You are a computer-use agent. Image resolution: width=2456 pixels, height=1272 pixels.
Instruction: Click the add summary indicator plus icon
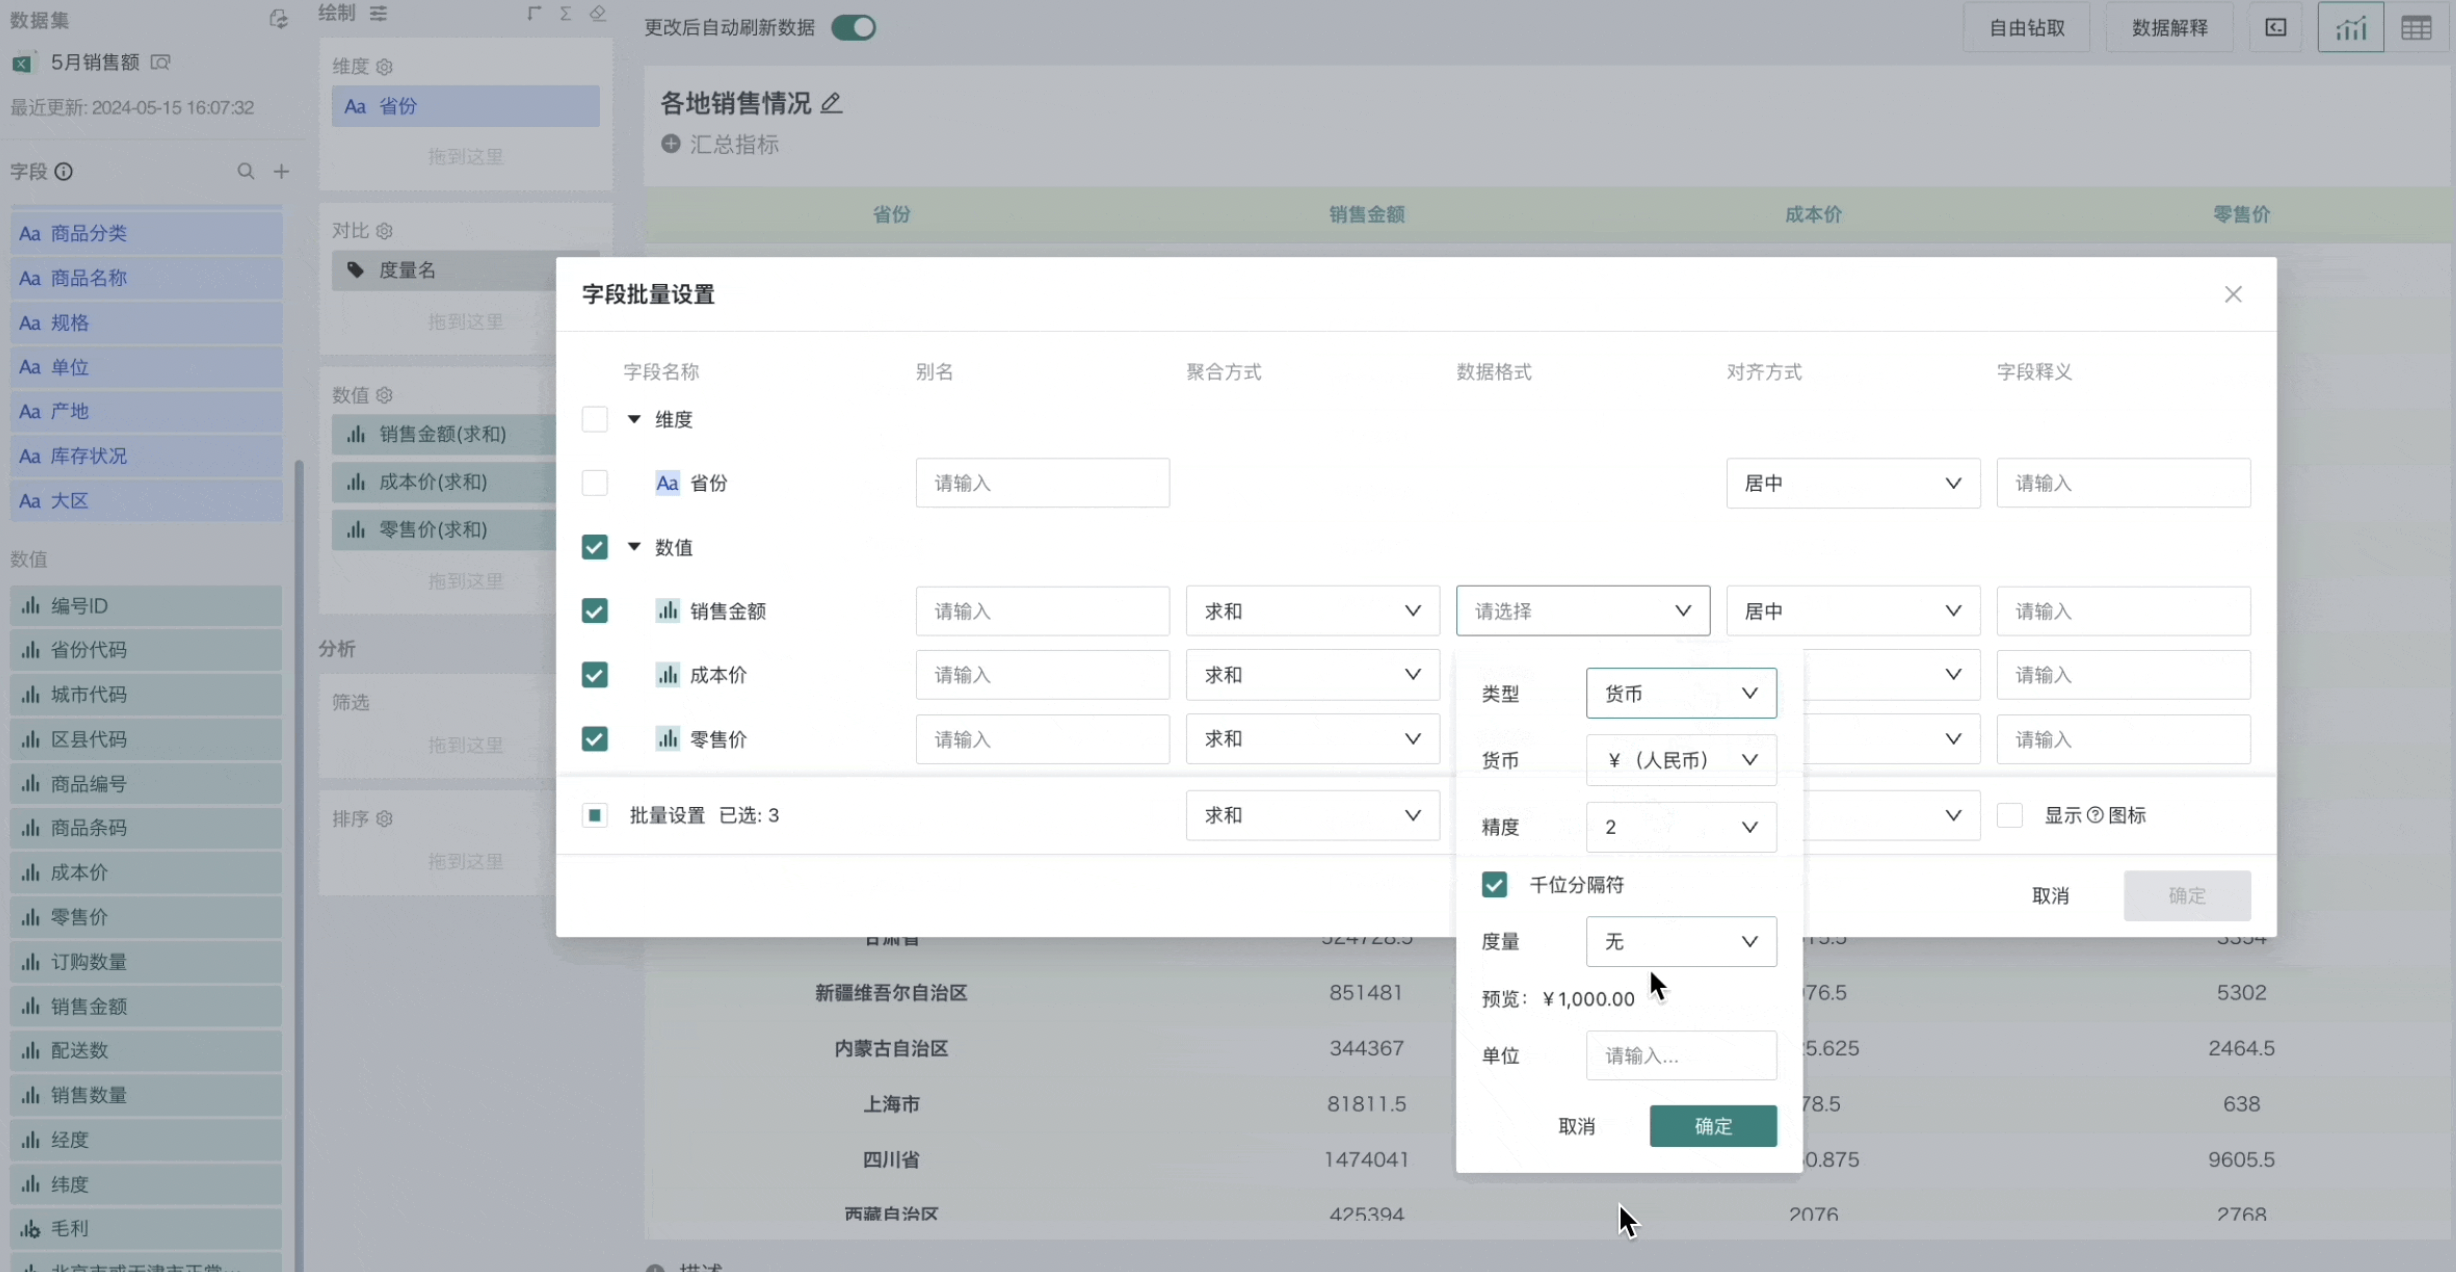tap(670, 144)
